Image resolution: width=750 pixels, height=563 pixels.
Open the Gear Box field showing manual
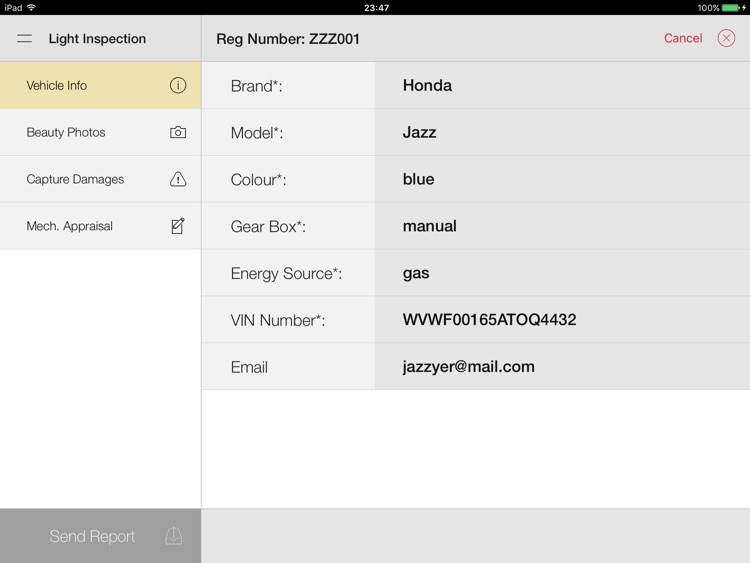pos(561,226)
